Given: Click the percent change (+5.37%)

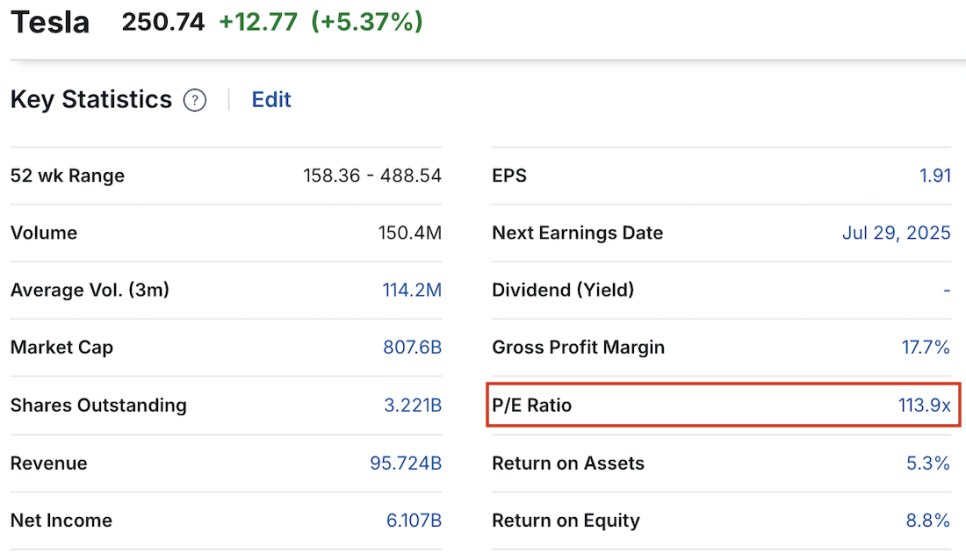Looking at the screenshot, I should (367, 22).
